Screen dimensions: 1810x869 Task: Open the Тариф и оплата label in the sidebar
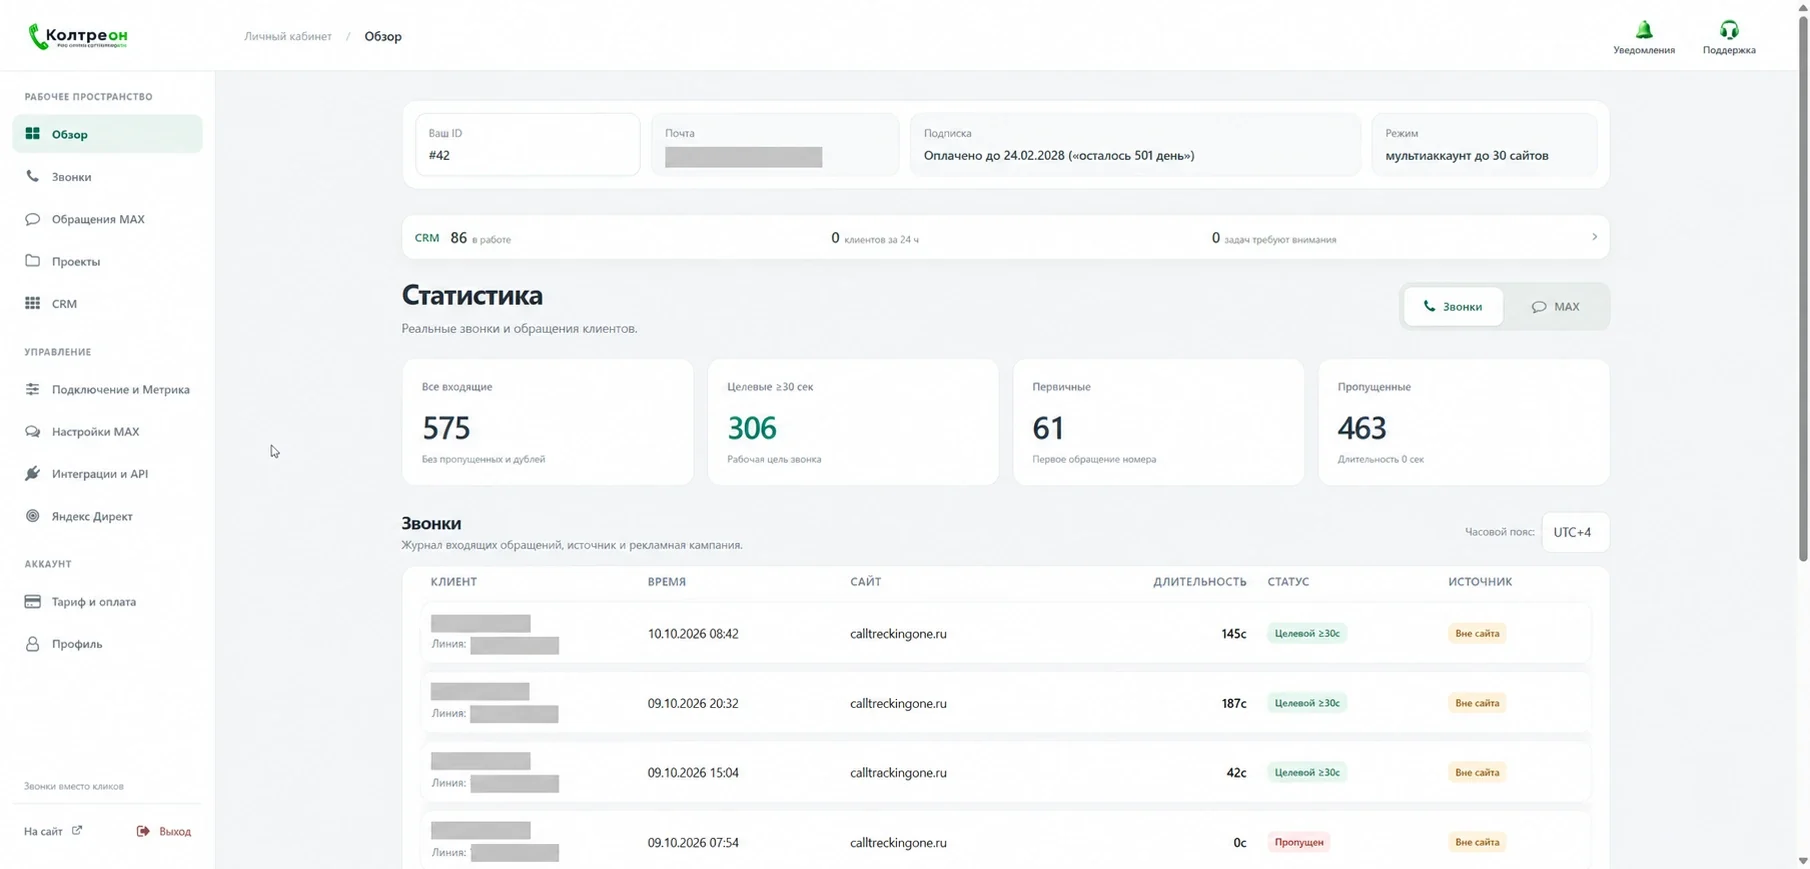click(94, 602)
